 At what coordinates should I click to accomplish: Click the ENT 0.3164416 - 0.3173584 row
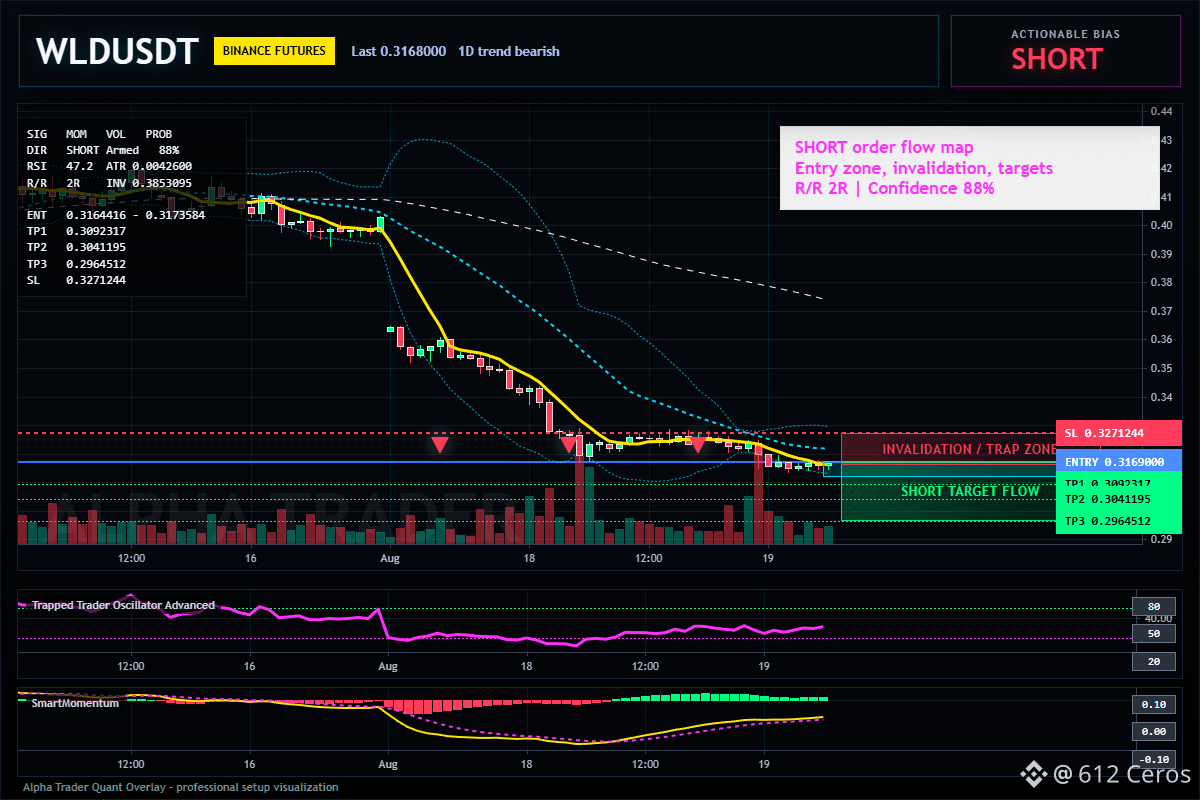pos(115,214)
